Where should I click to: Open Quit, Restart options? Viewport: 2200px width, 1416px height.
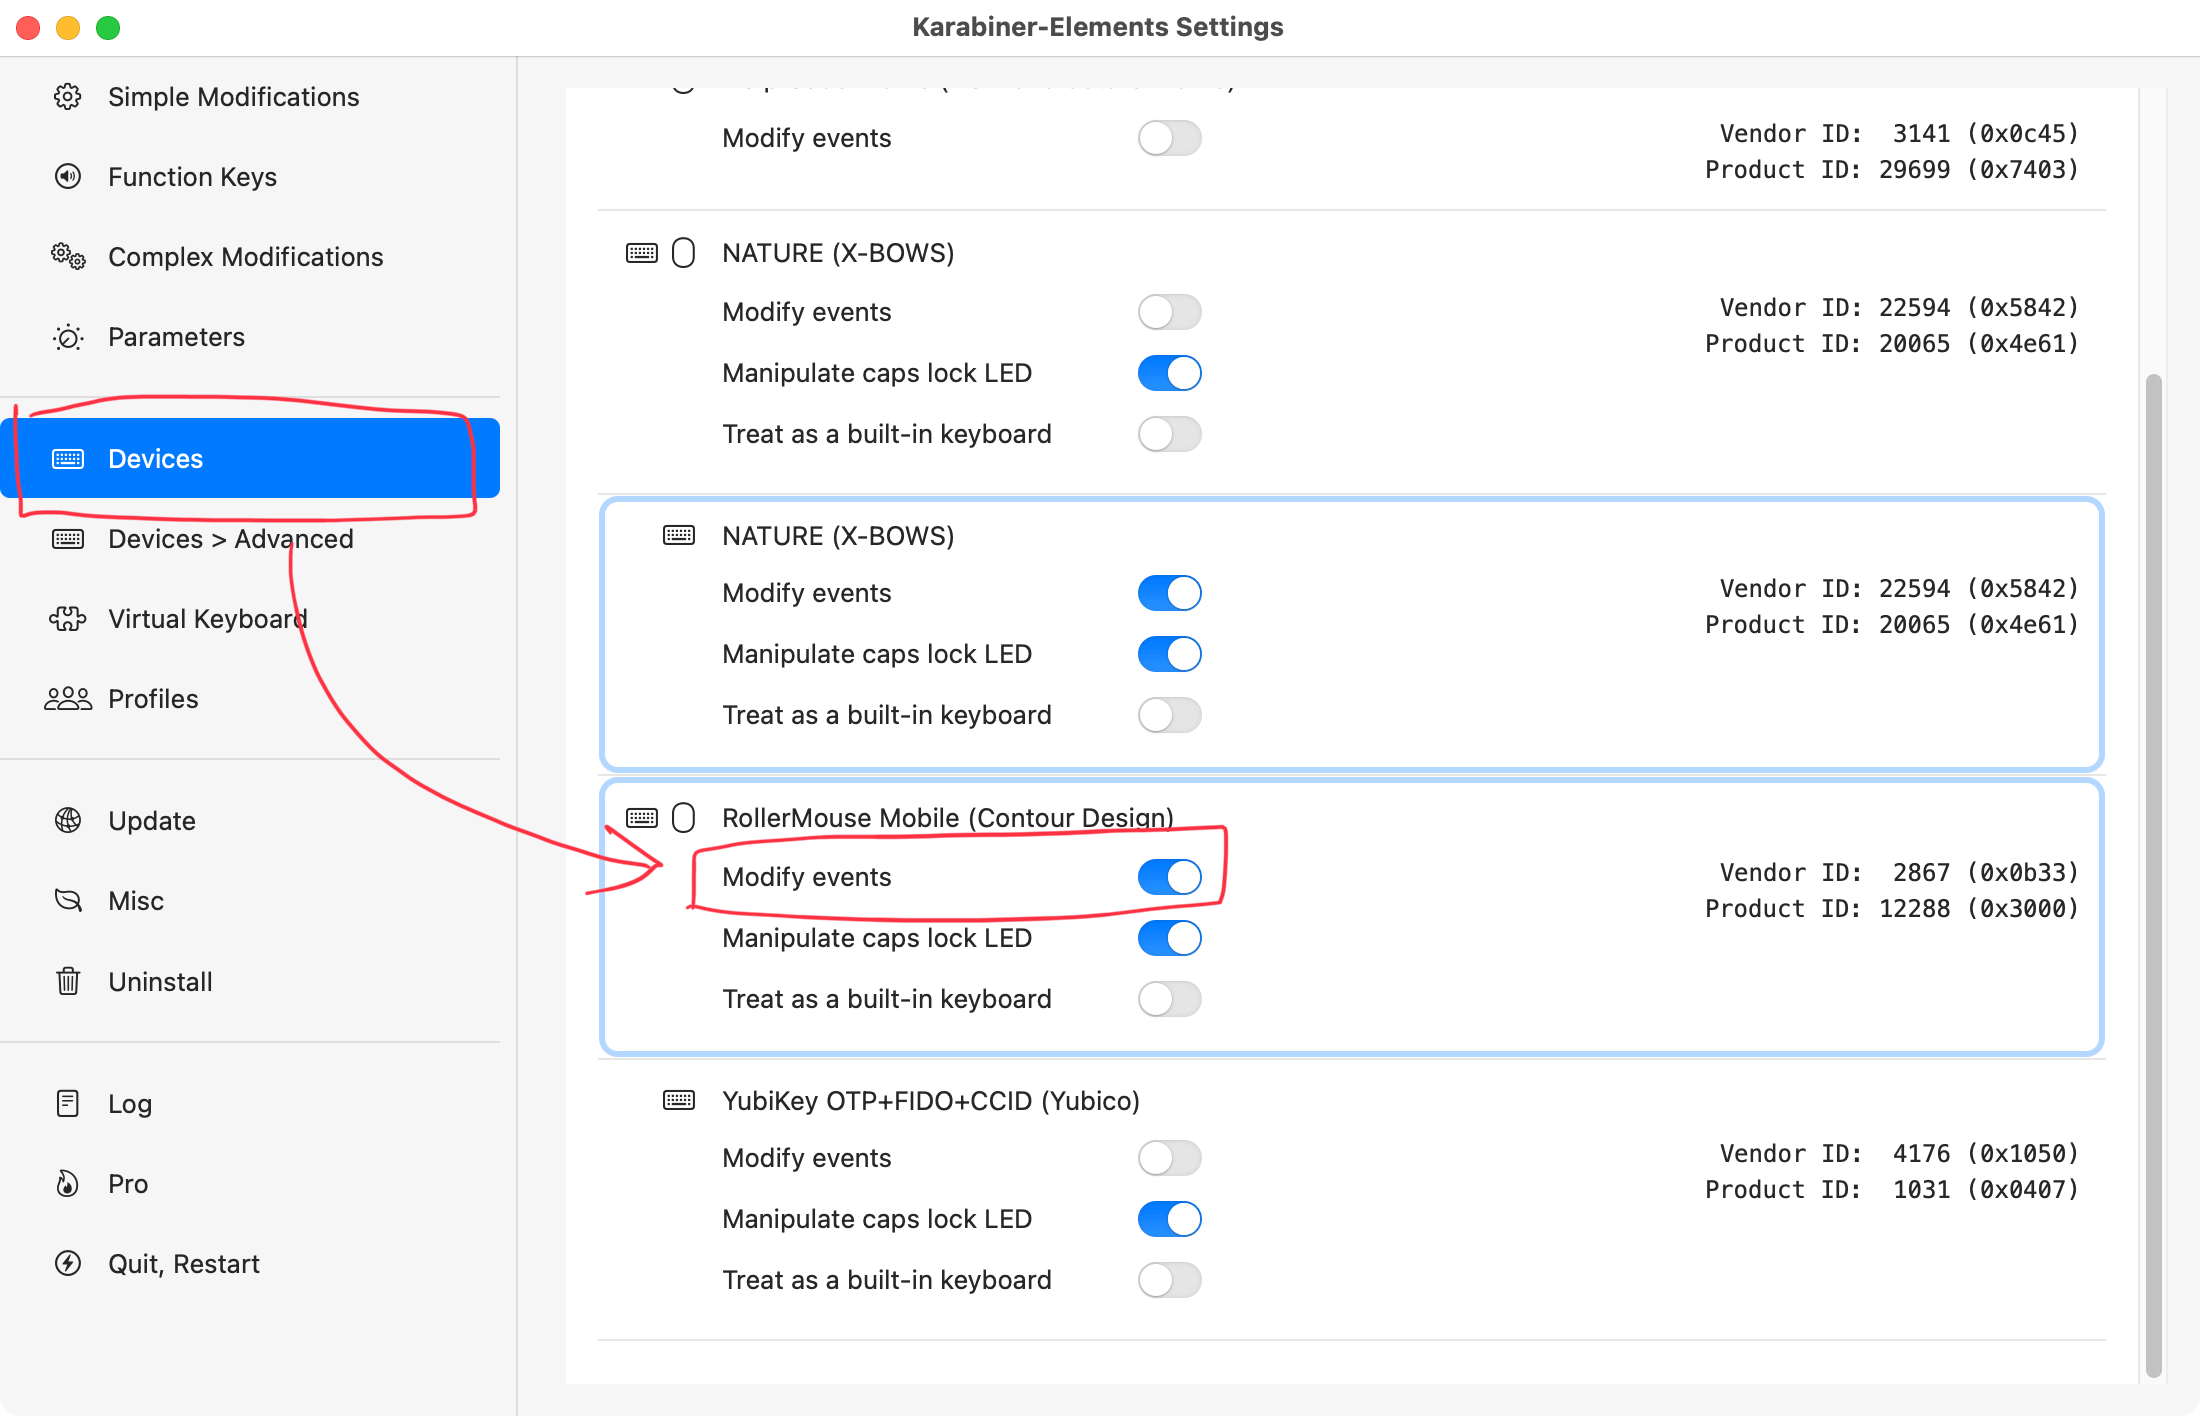coord(250,1263)
